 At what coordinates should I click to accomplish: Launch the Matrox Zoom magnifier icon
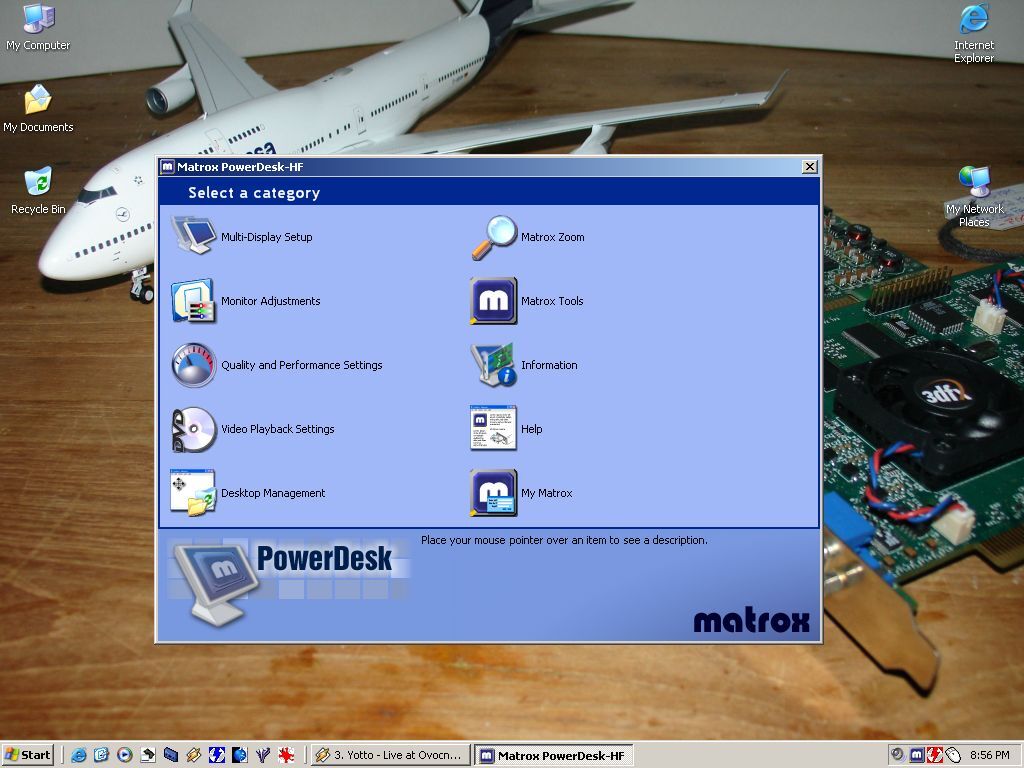494,236
